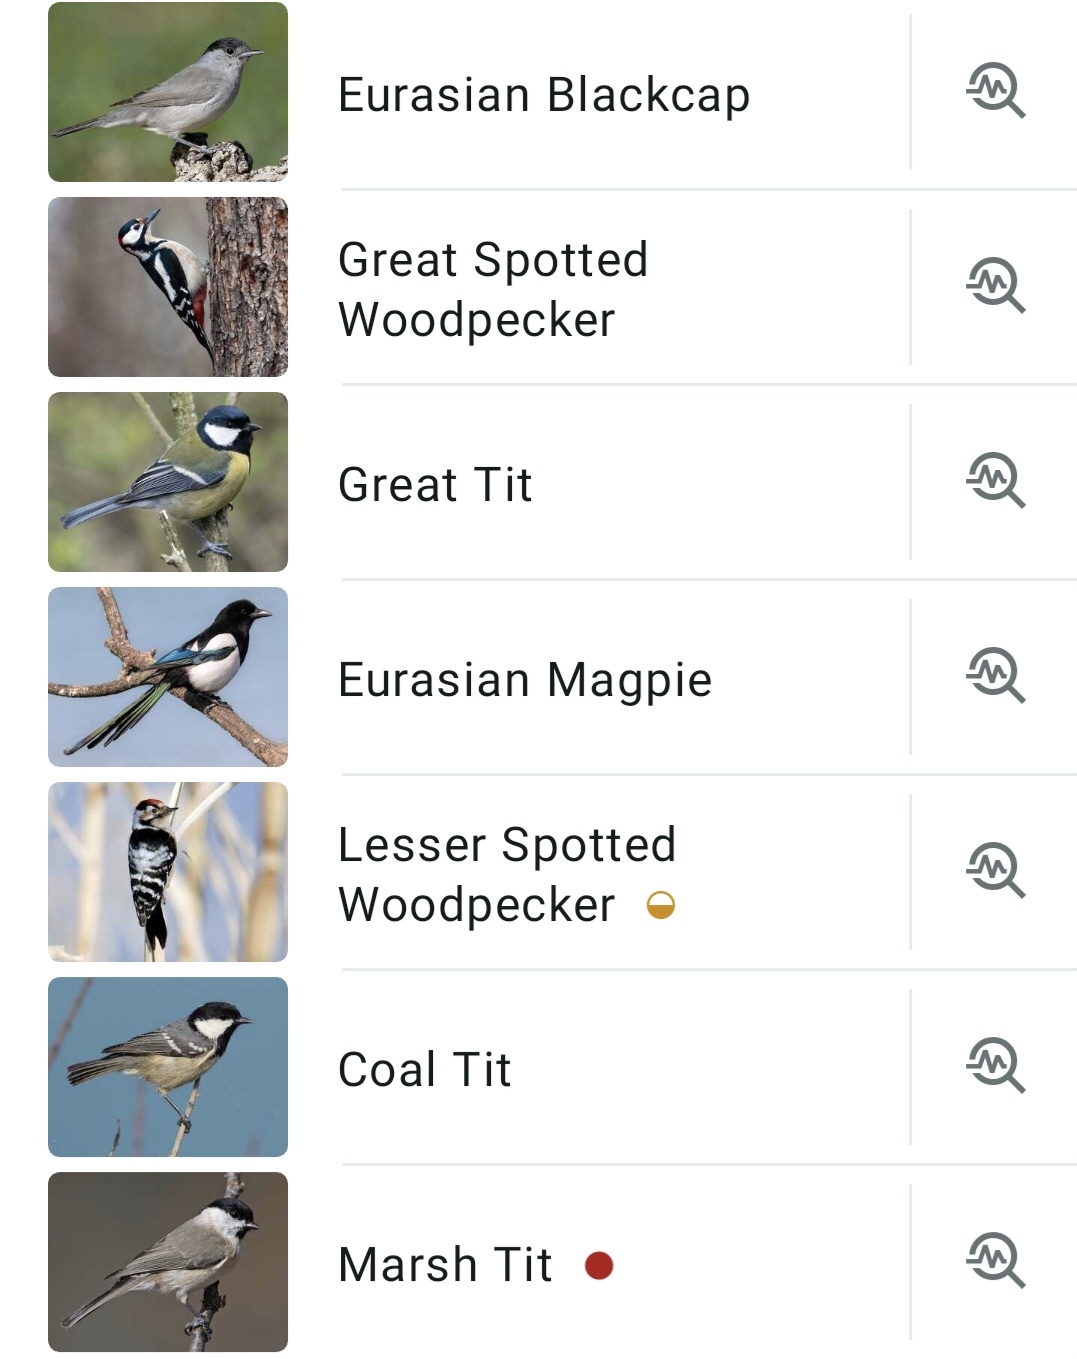Tap Coal Tit sound search icon
The image size is (1077, 1359).
995,1066
